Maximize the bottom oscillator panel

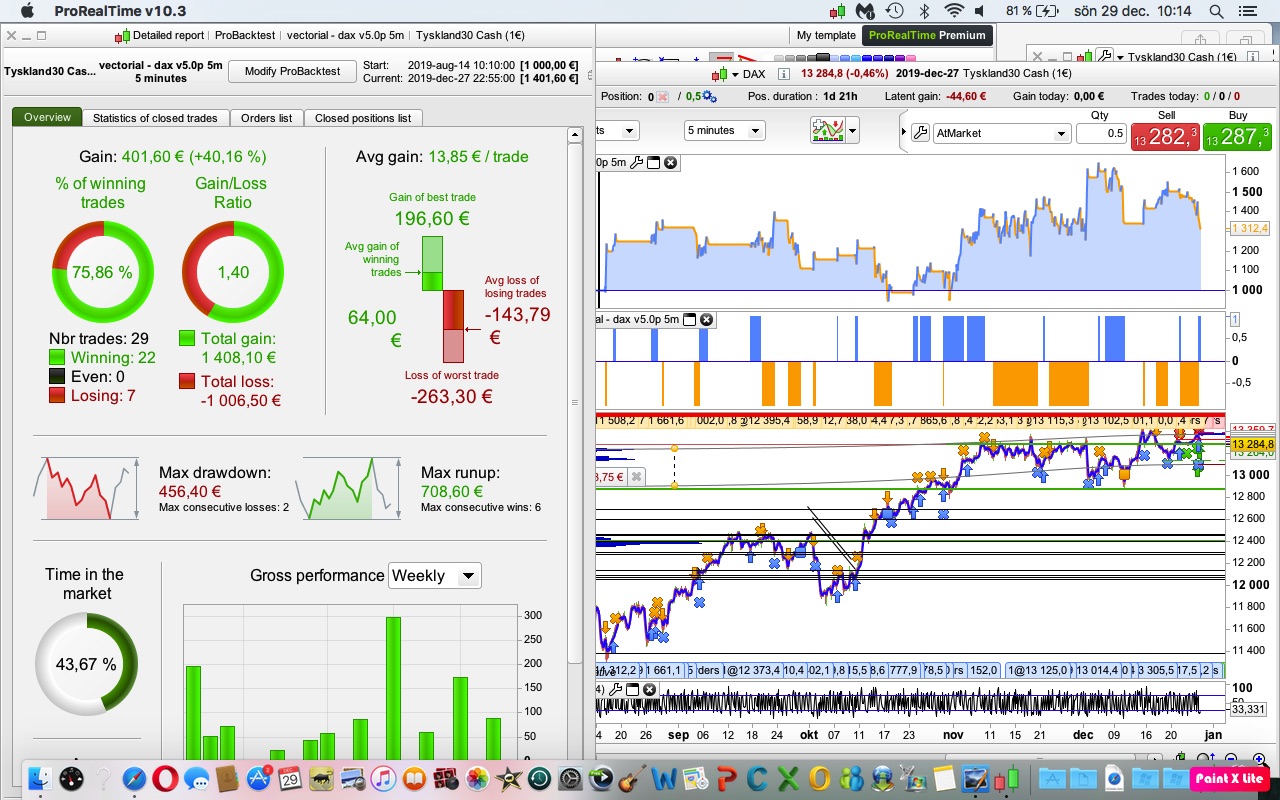634,689
